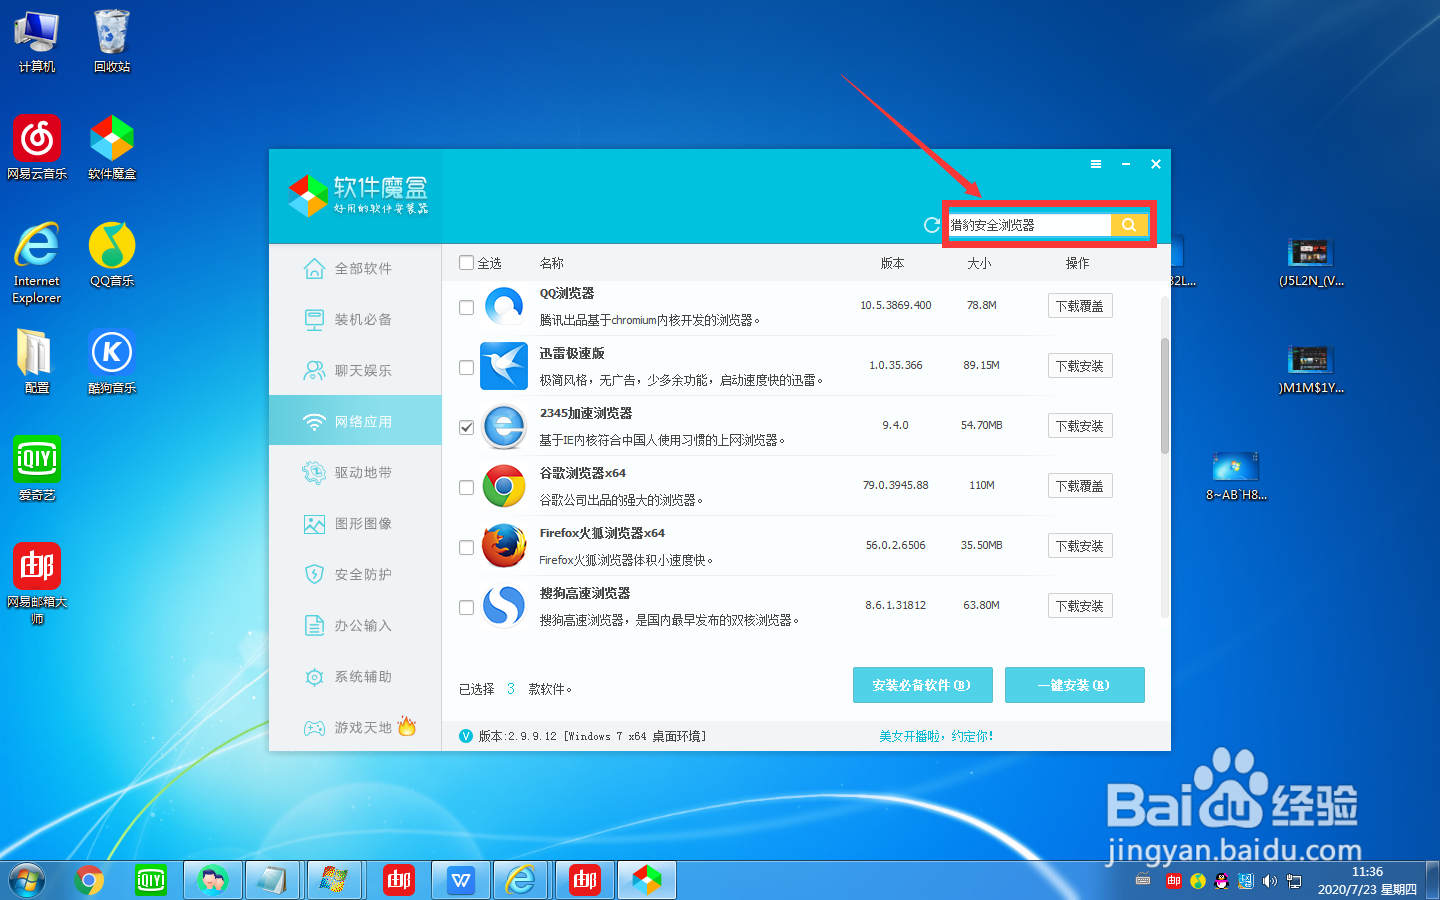Select the 配置 folder on desktop
Image resolution: width=1440 pixels, height=900 pixels.
(37, 361)
